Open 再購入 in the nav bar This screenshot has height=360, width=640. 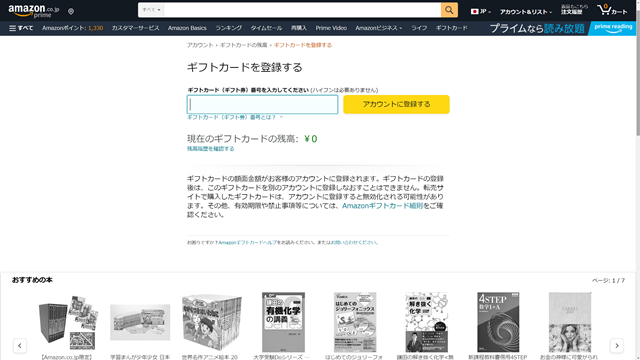click(299, 28)
